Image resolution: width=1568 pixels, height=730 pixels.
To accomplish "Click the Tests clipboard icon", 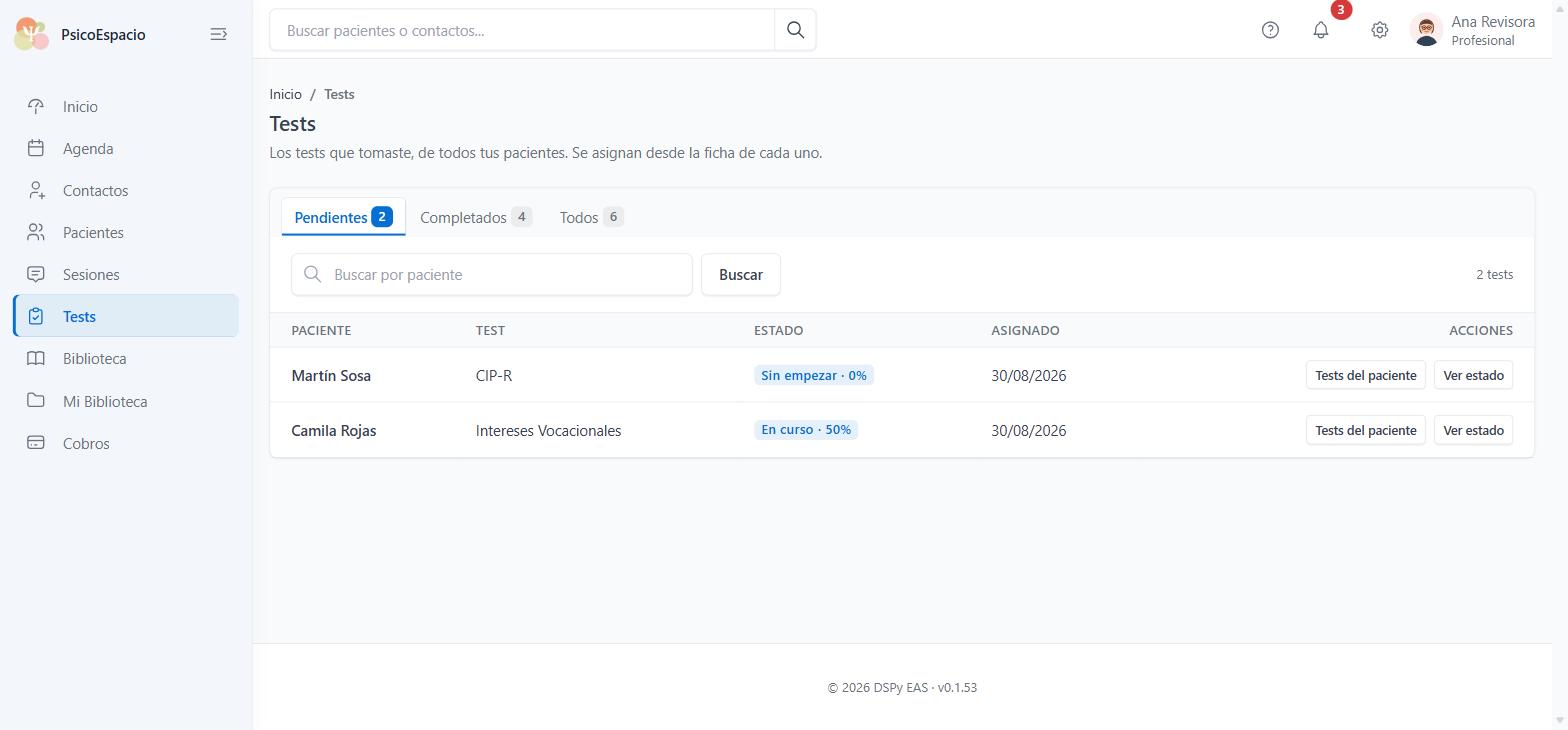I will coord(36,316).
